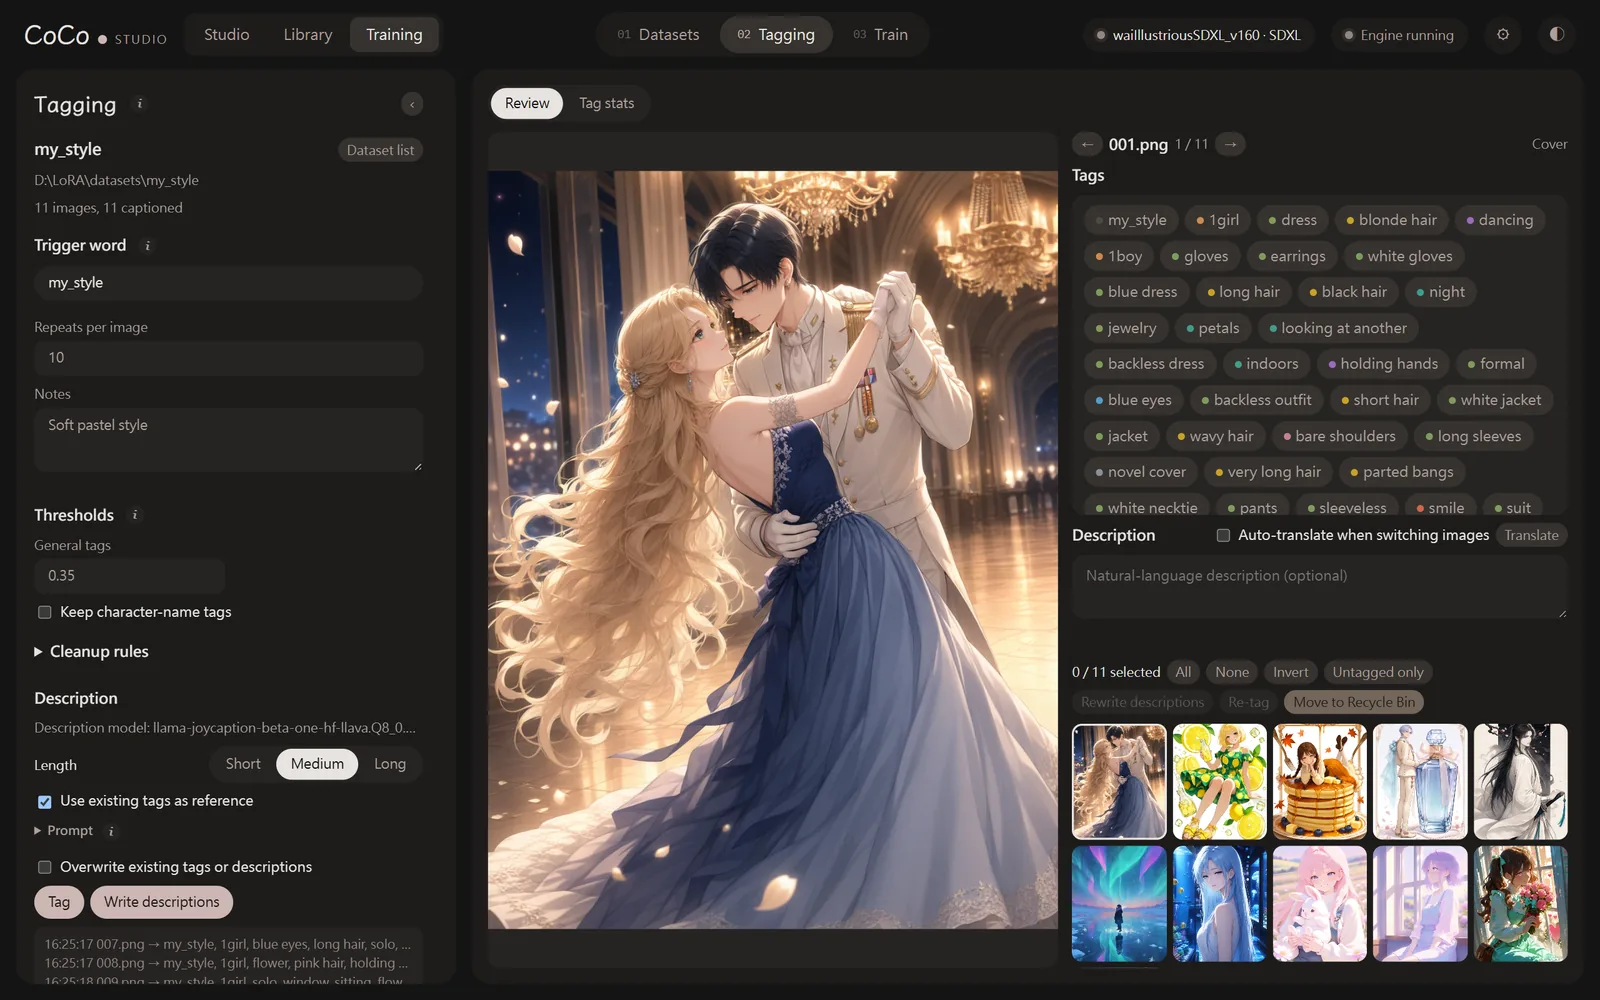Go to previous image arrow

(x=1087, y=144)
